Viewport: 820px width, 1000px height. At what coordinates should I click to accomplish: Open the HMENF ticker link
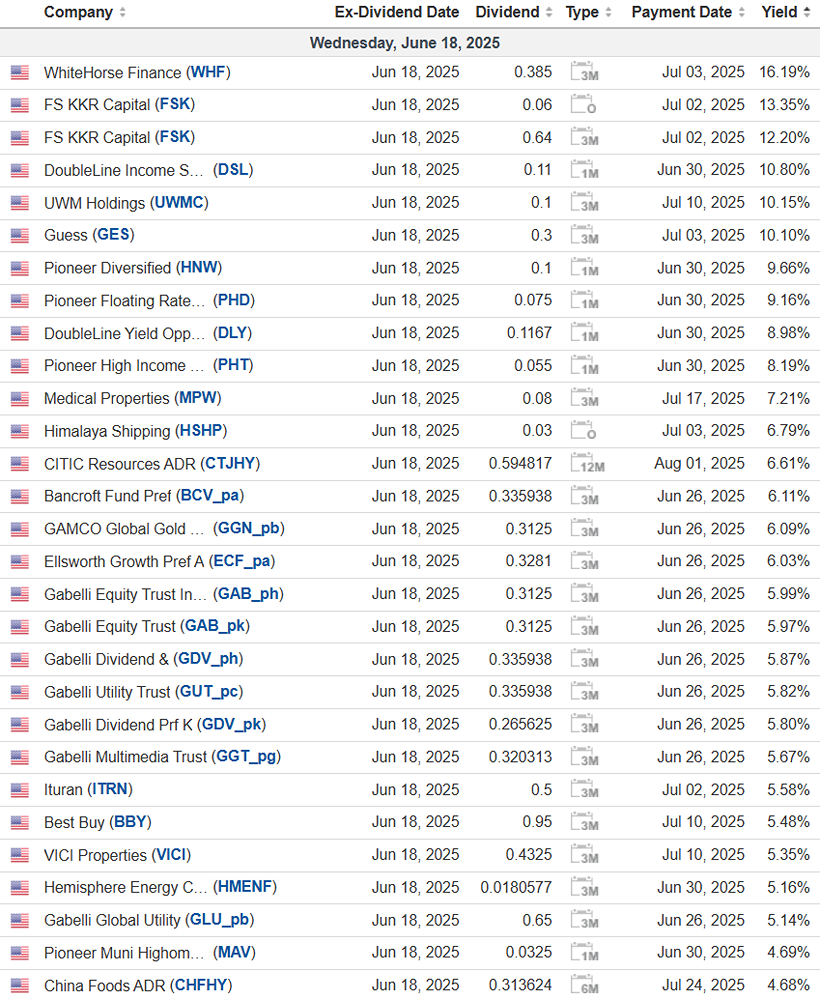point(245,888)
